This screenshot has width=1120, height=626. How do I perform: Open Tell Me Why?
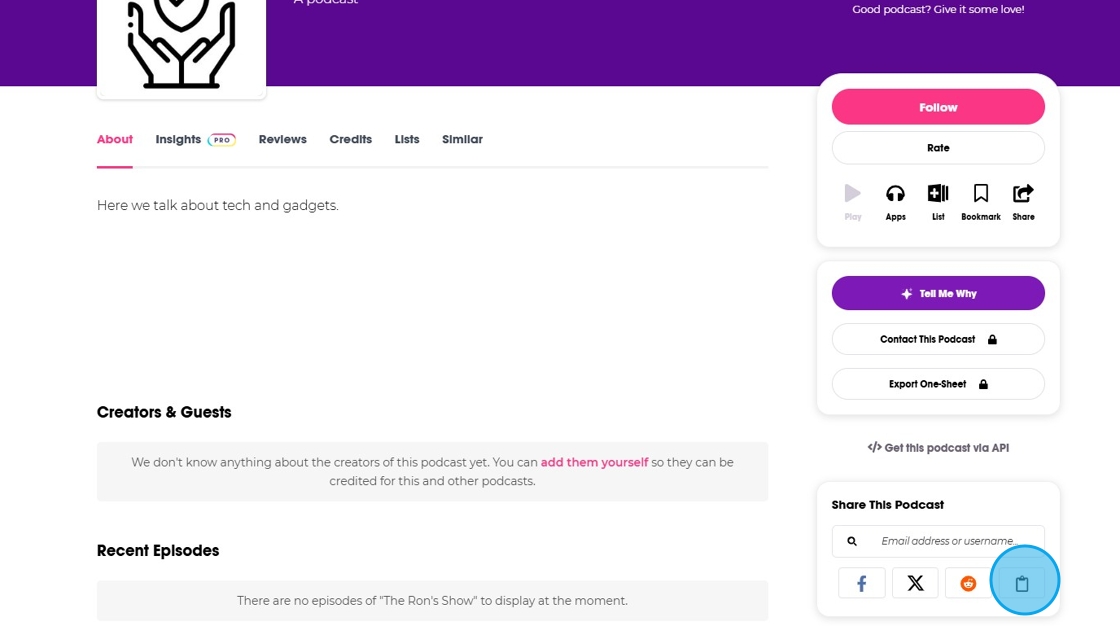[938, 294]
